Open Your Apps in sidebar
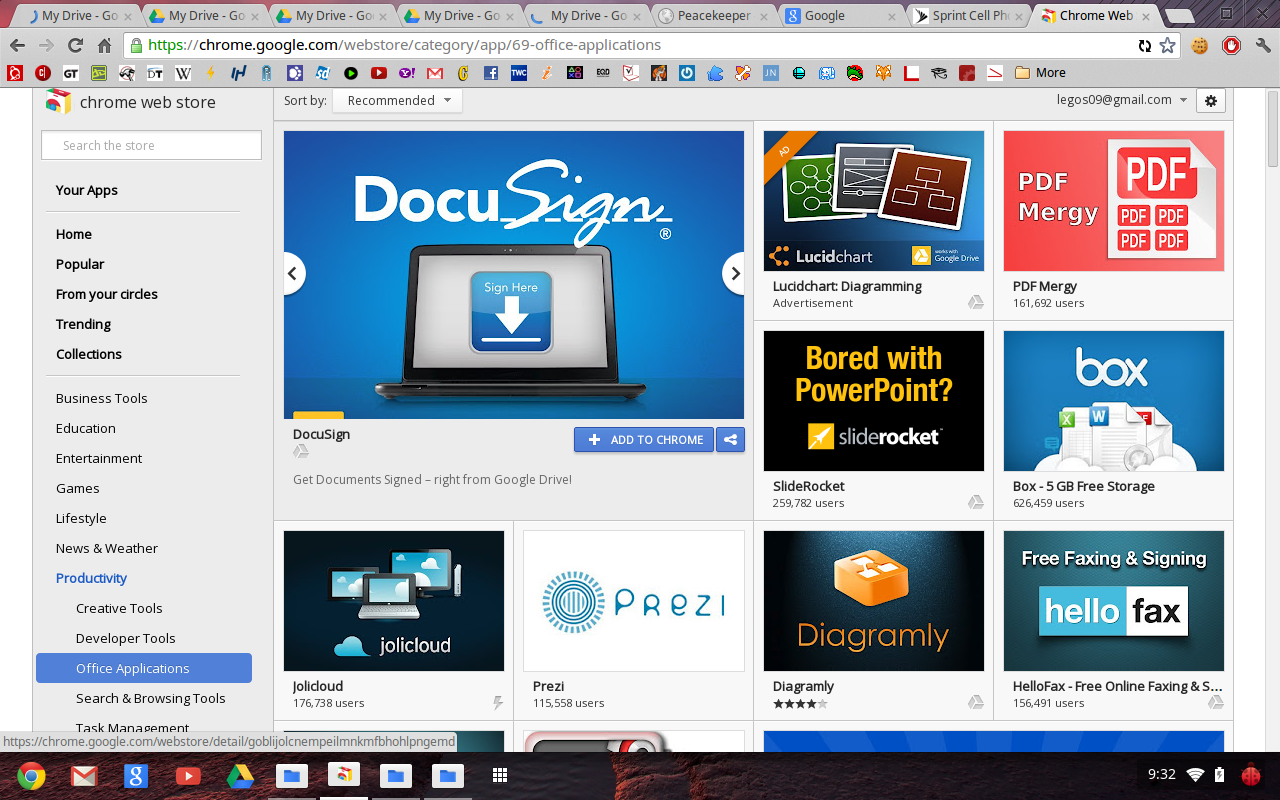 87,190
